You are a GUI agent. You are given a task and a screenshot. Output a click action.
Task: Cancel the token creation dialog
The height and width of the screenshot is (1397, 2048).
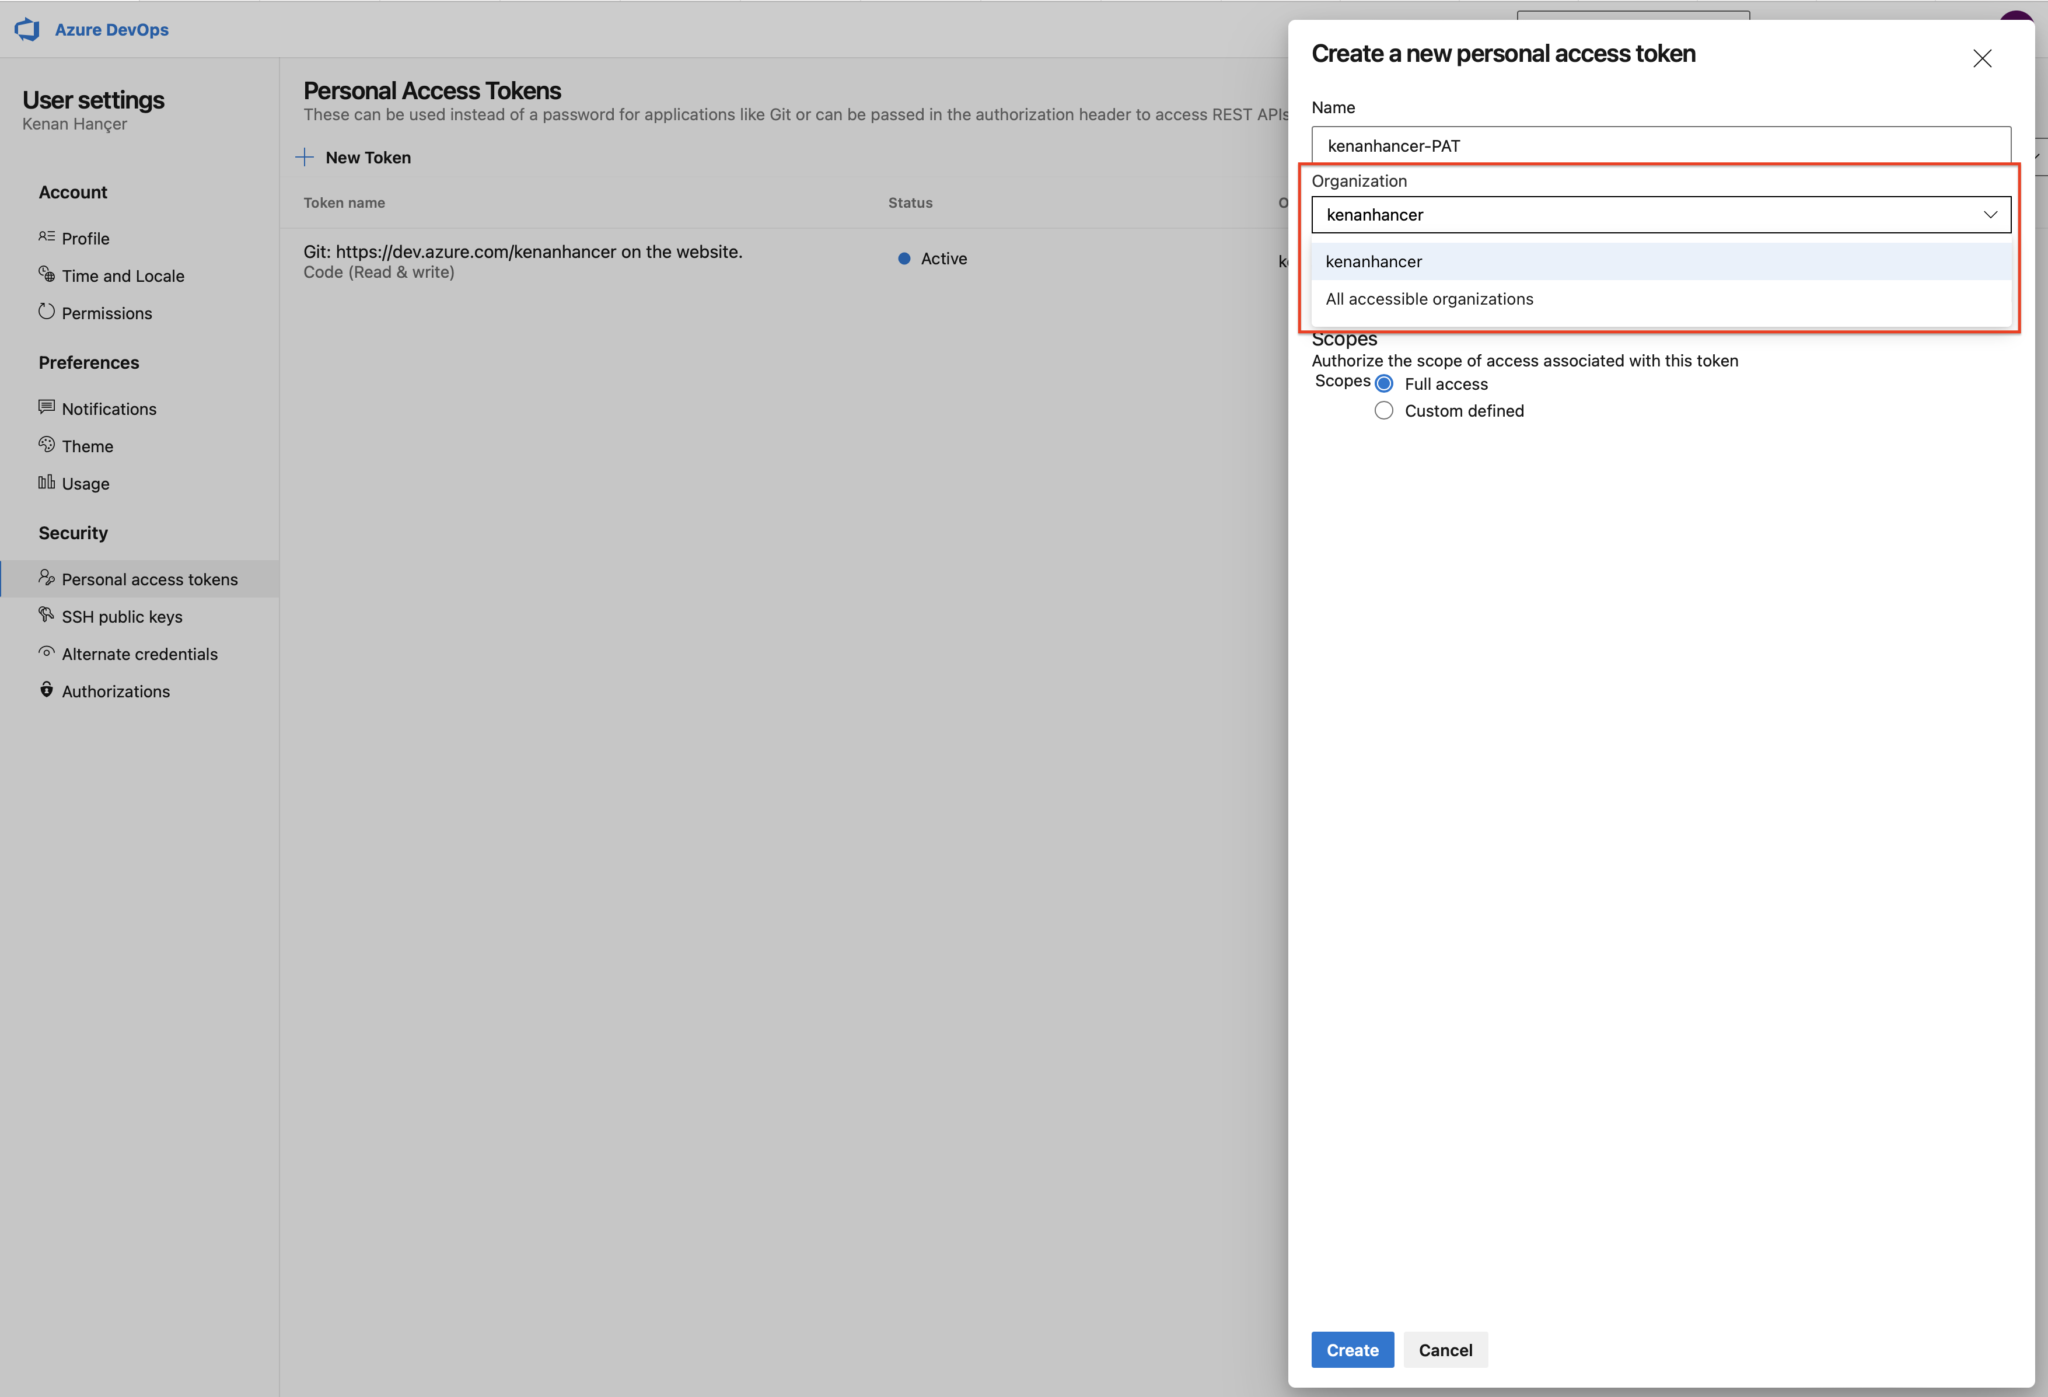[x=1444, y=1349]
